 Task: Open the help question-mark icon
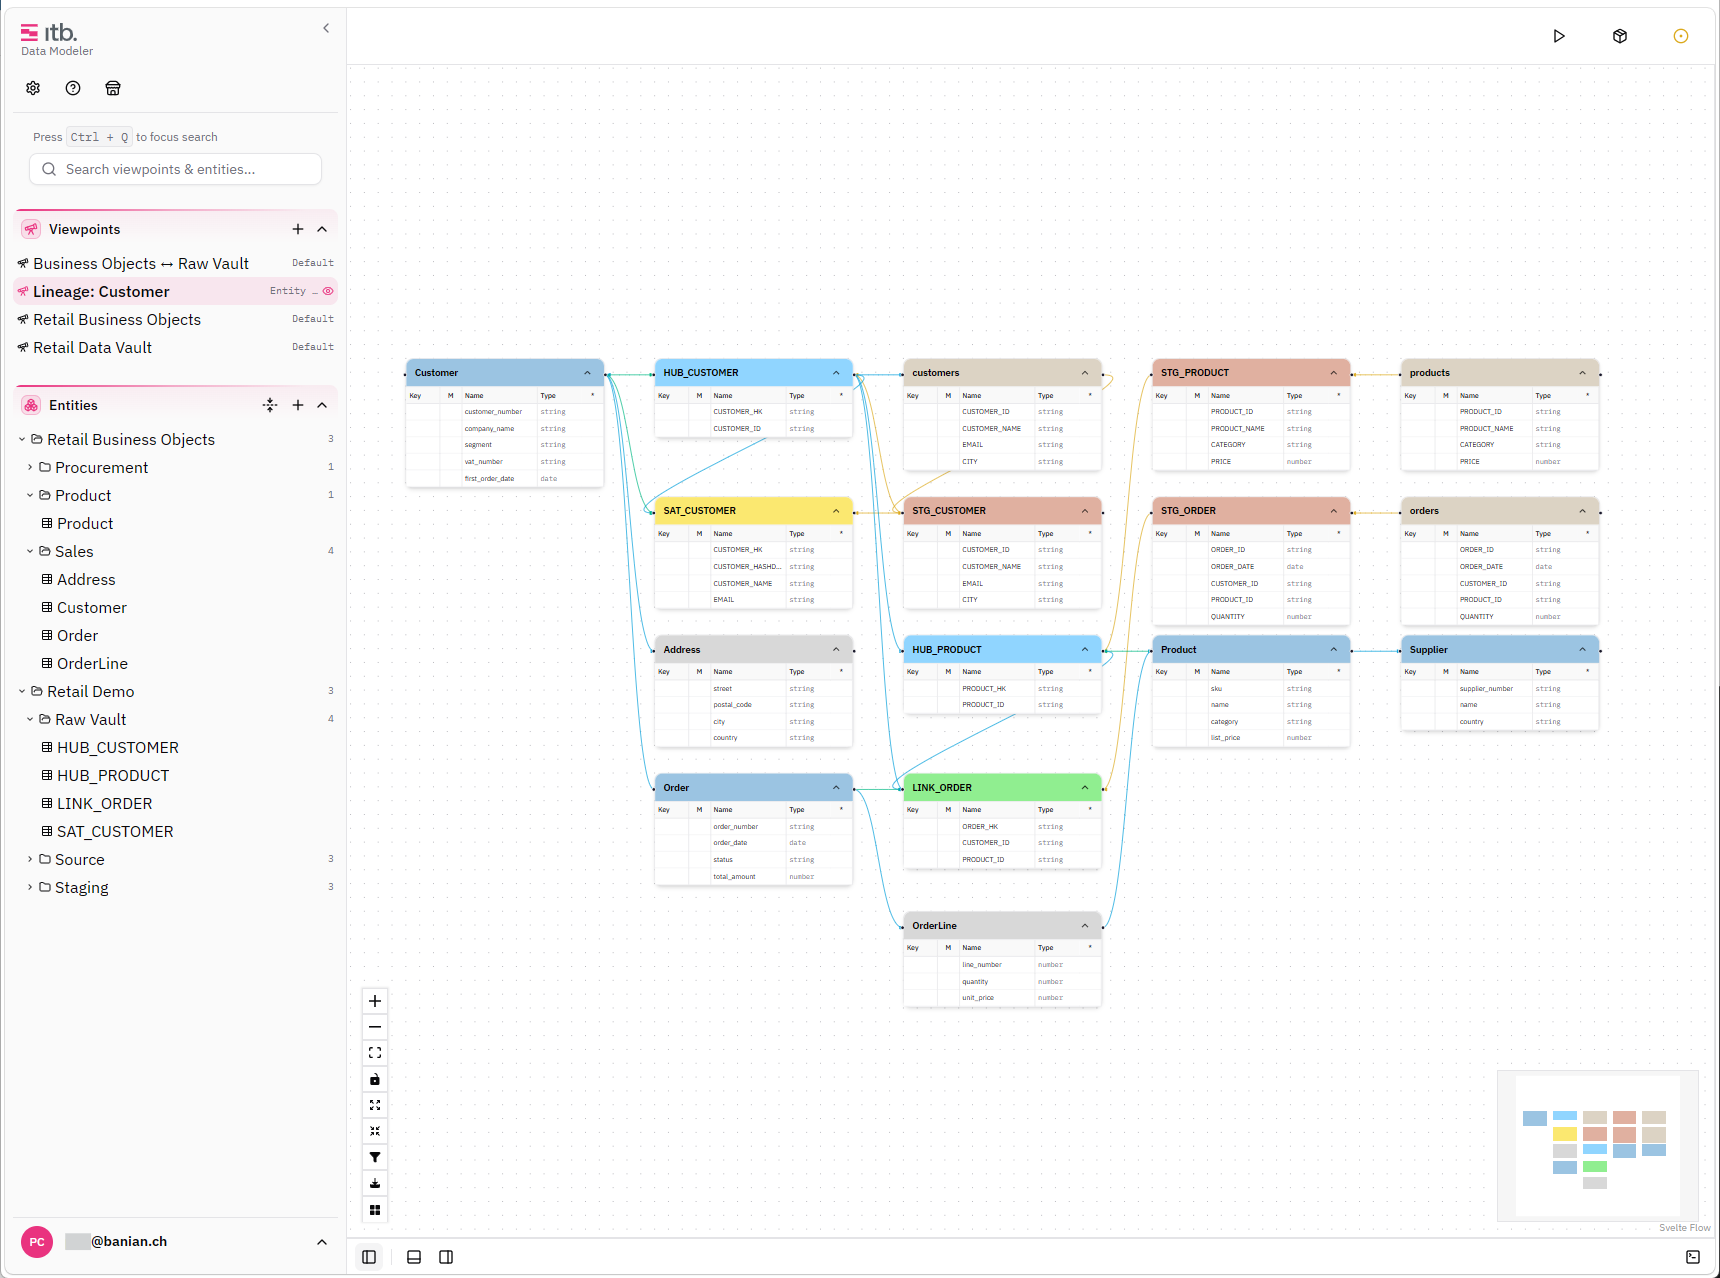click(x=73, y=88)
